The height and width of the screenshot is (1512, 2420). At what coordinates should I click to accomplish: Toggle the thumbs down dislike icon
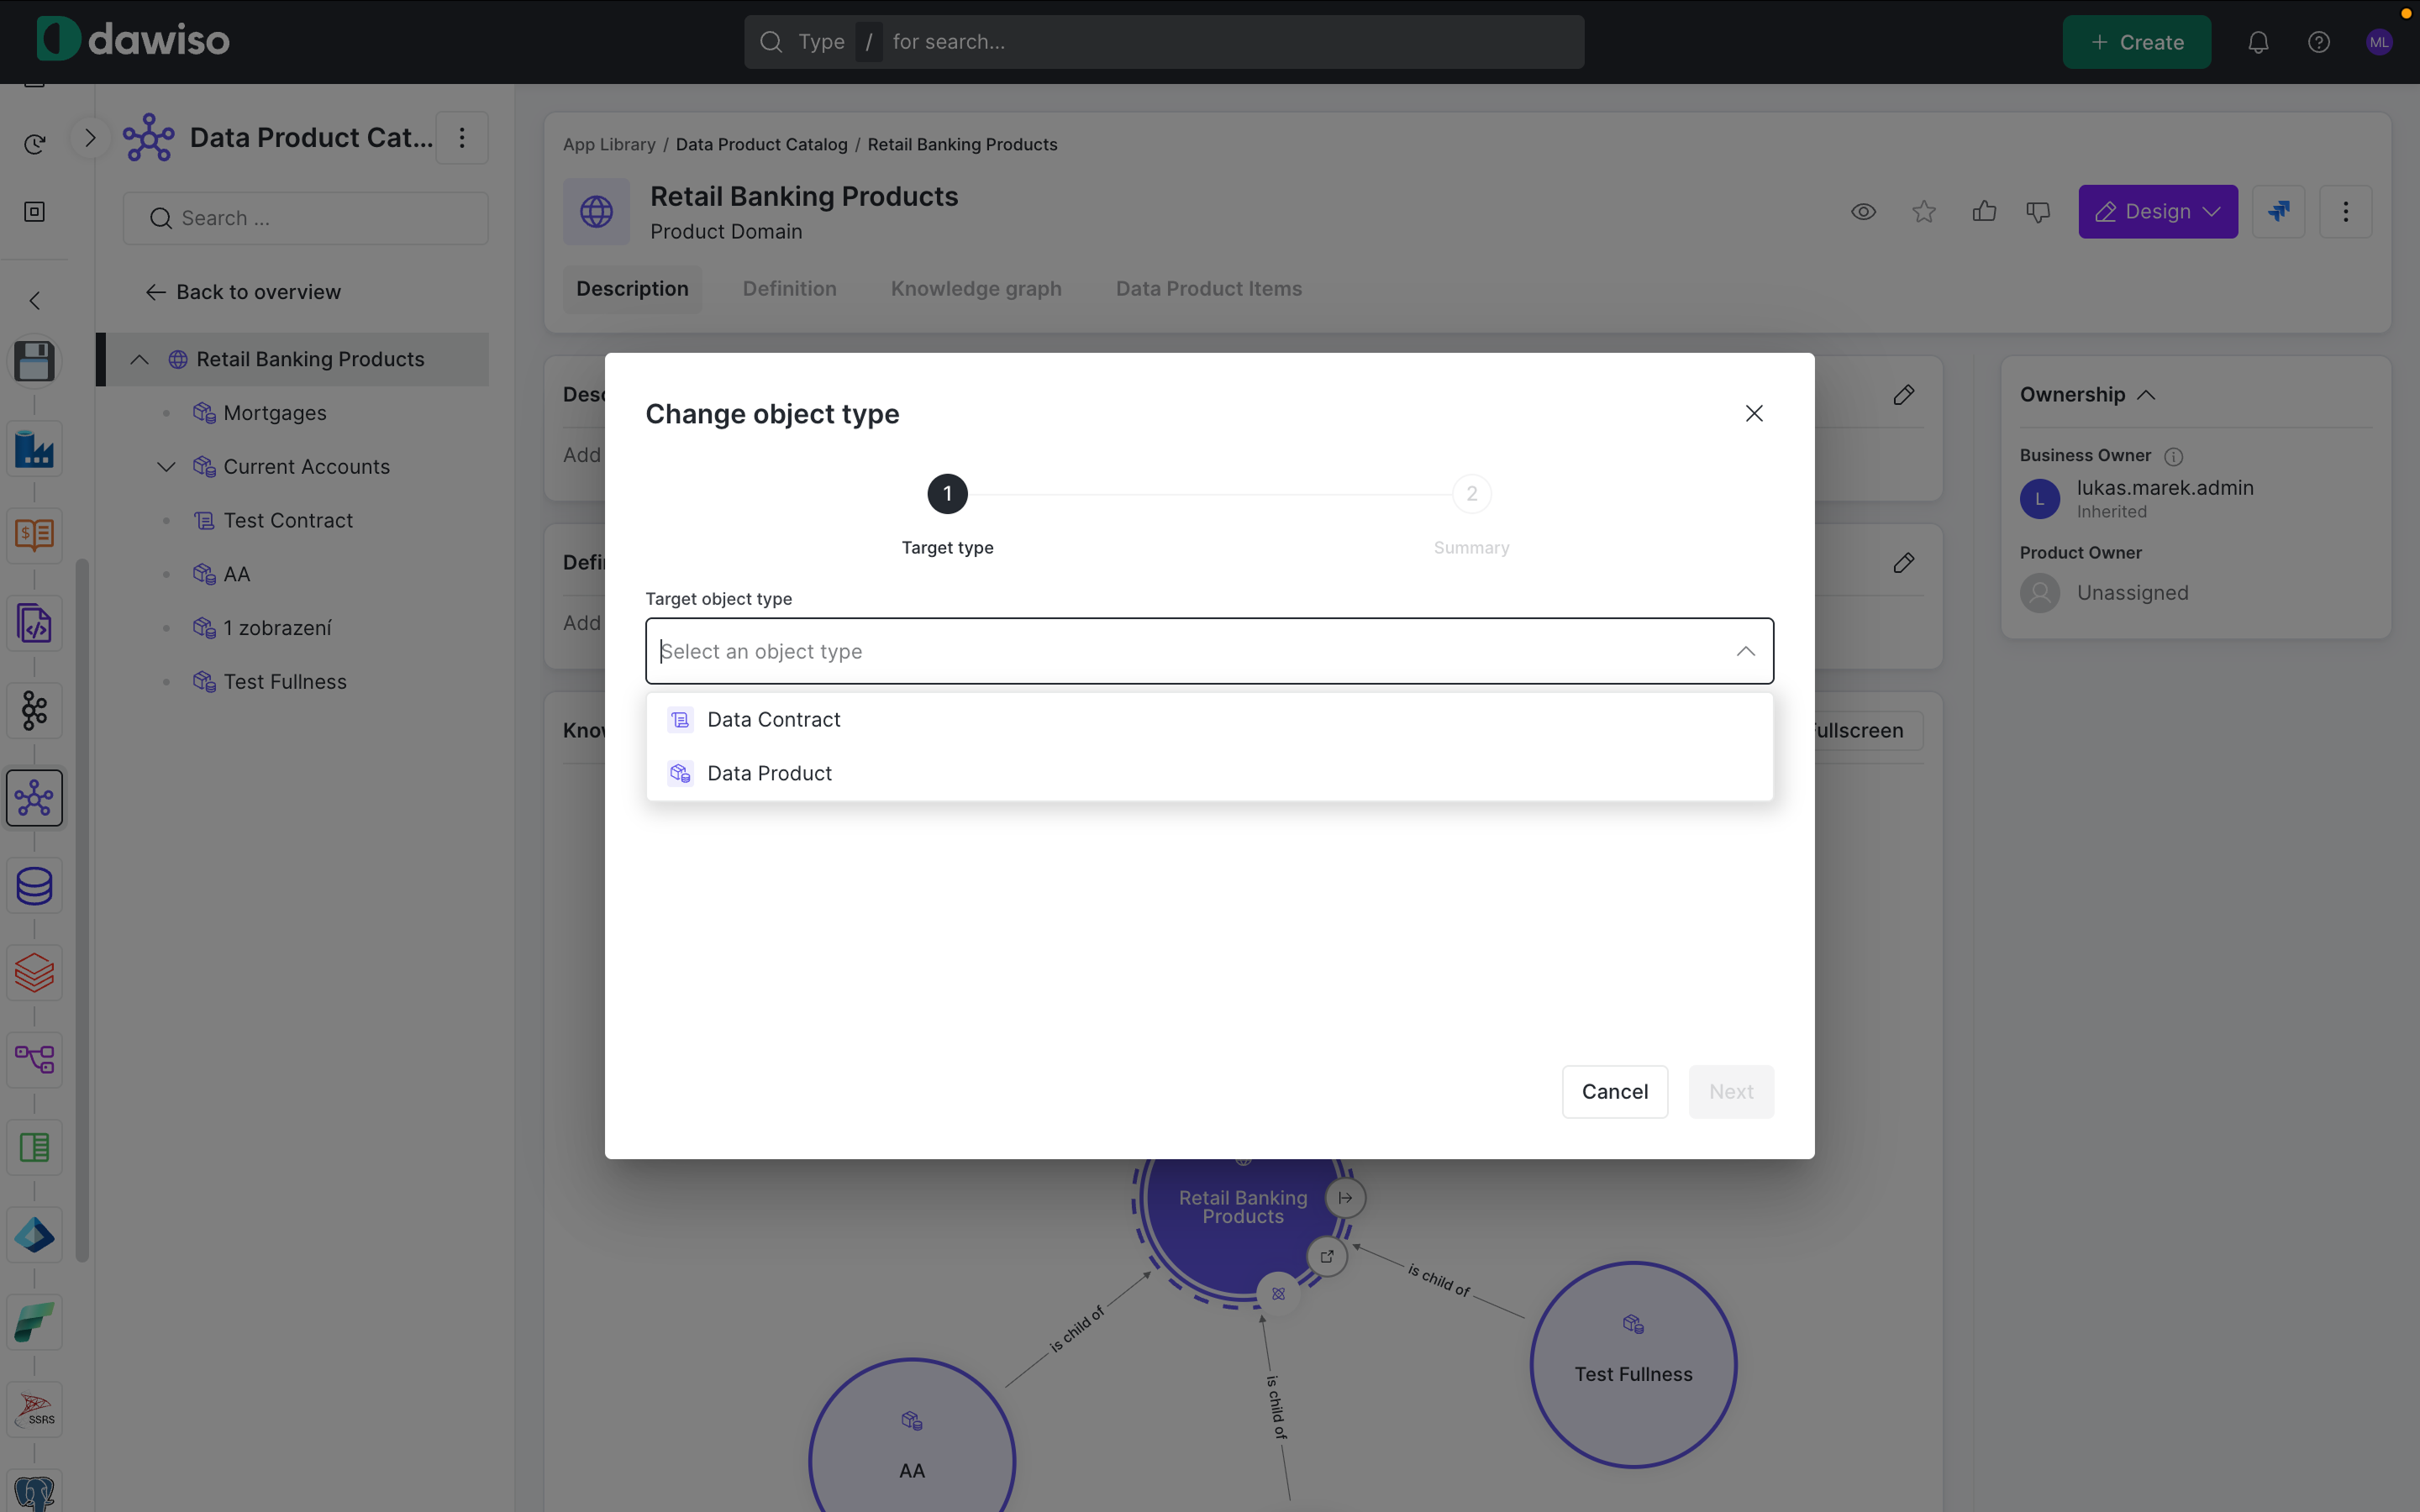(2038, 212)
